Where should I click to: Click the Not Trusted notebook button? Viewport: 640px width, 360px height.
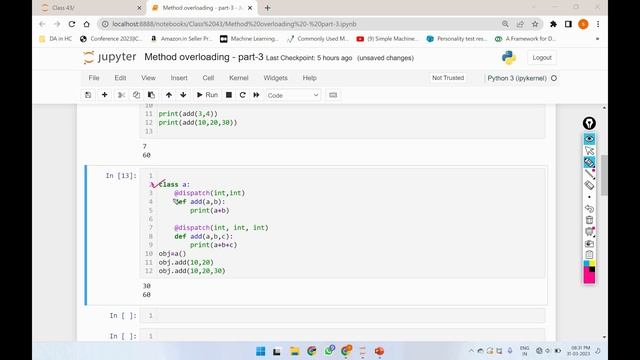point(448,78)
